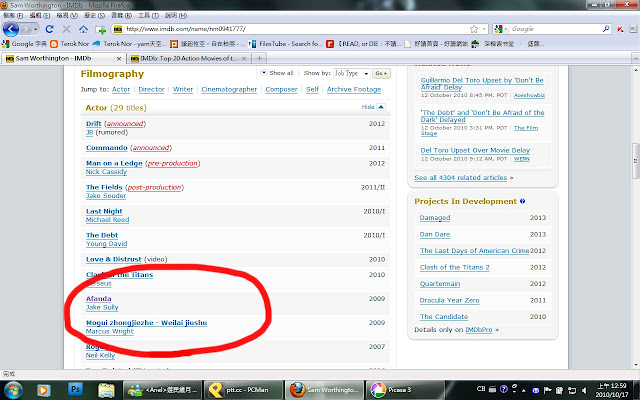Click the new tab plus toolbar icon

click(100, 29)
